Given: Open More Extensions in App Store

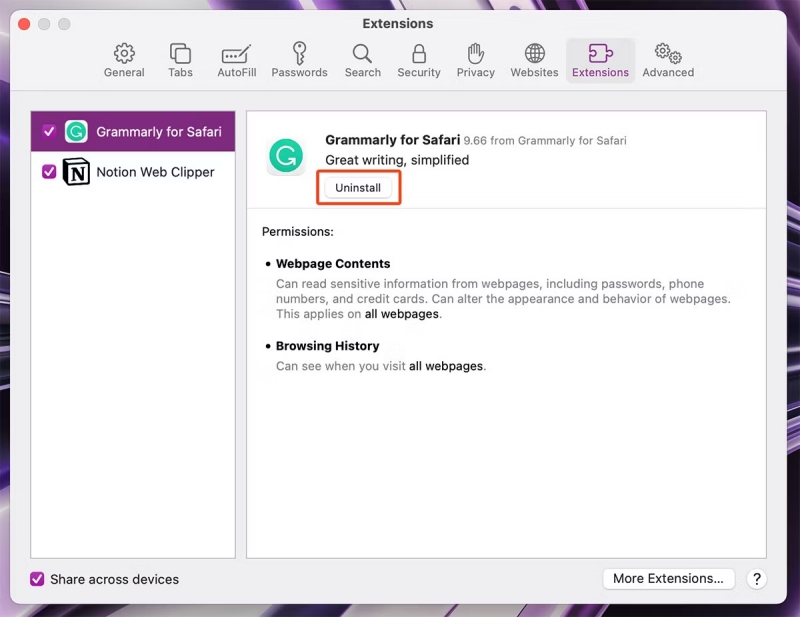Looking at the screenshot, I should [x=668, y=579].
